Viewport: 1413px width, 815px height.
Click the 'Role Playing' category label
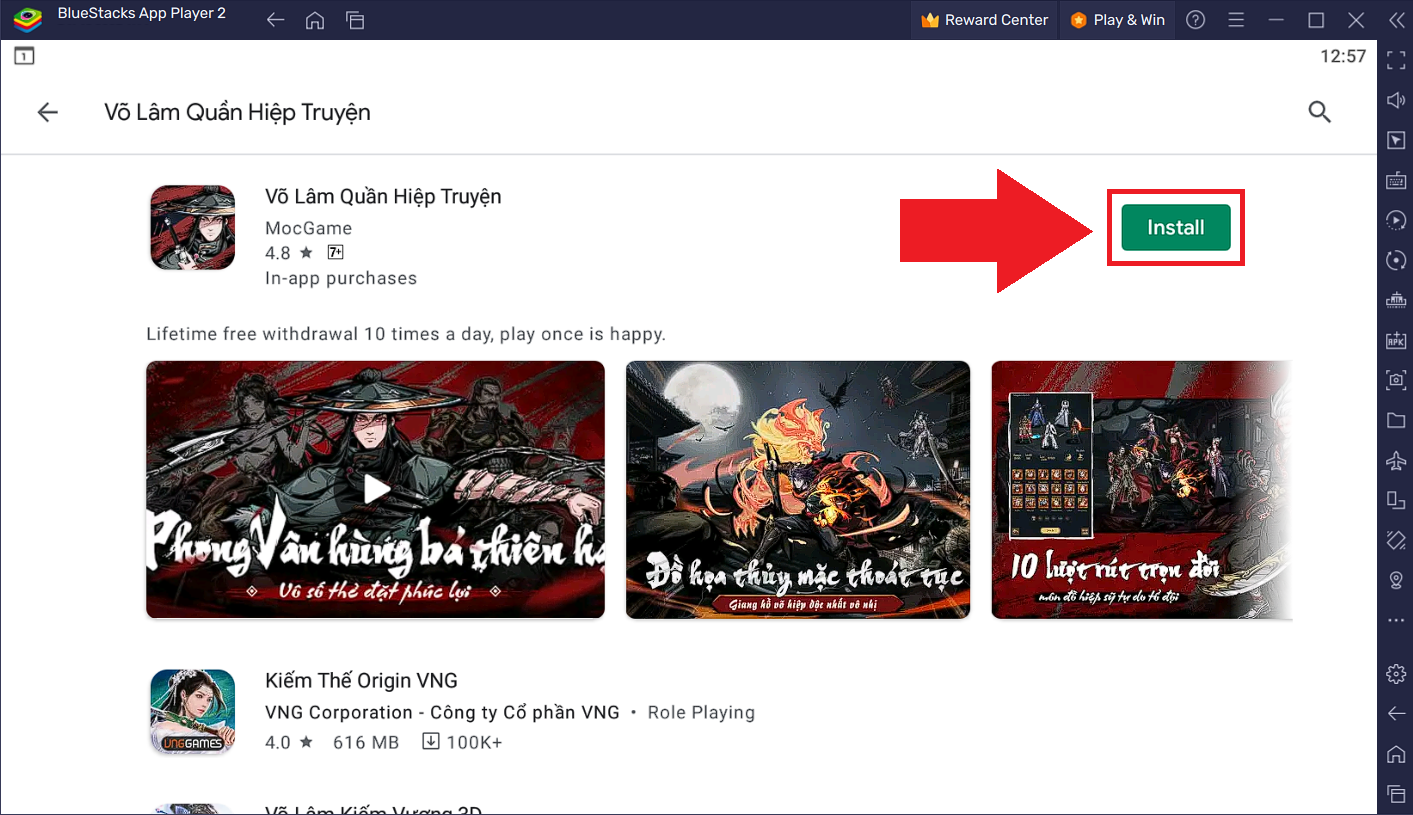[x=701, y=713]
